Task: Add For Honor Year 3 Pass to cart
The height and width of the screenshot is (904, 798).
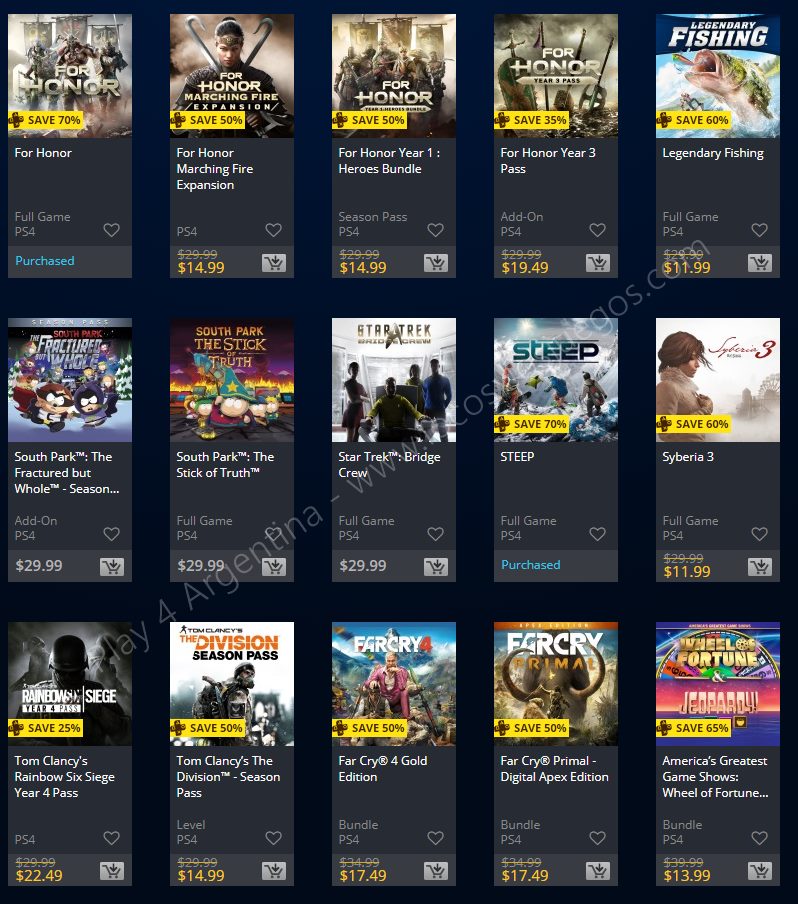Action: point(598,263)
